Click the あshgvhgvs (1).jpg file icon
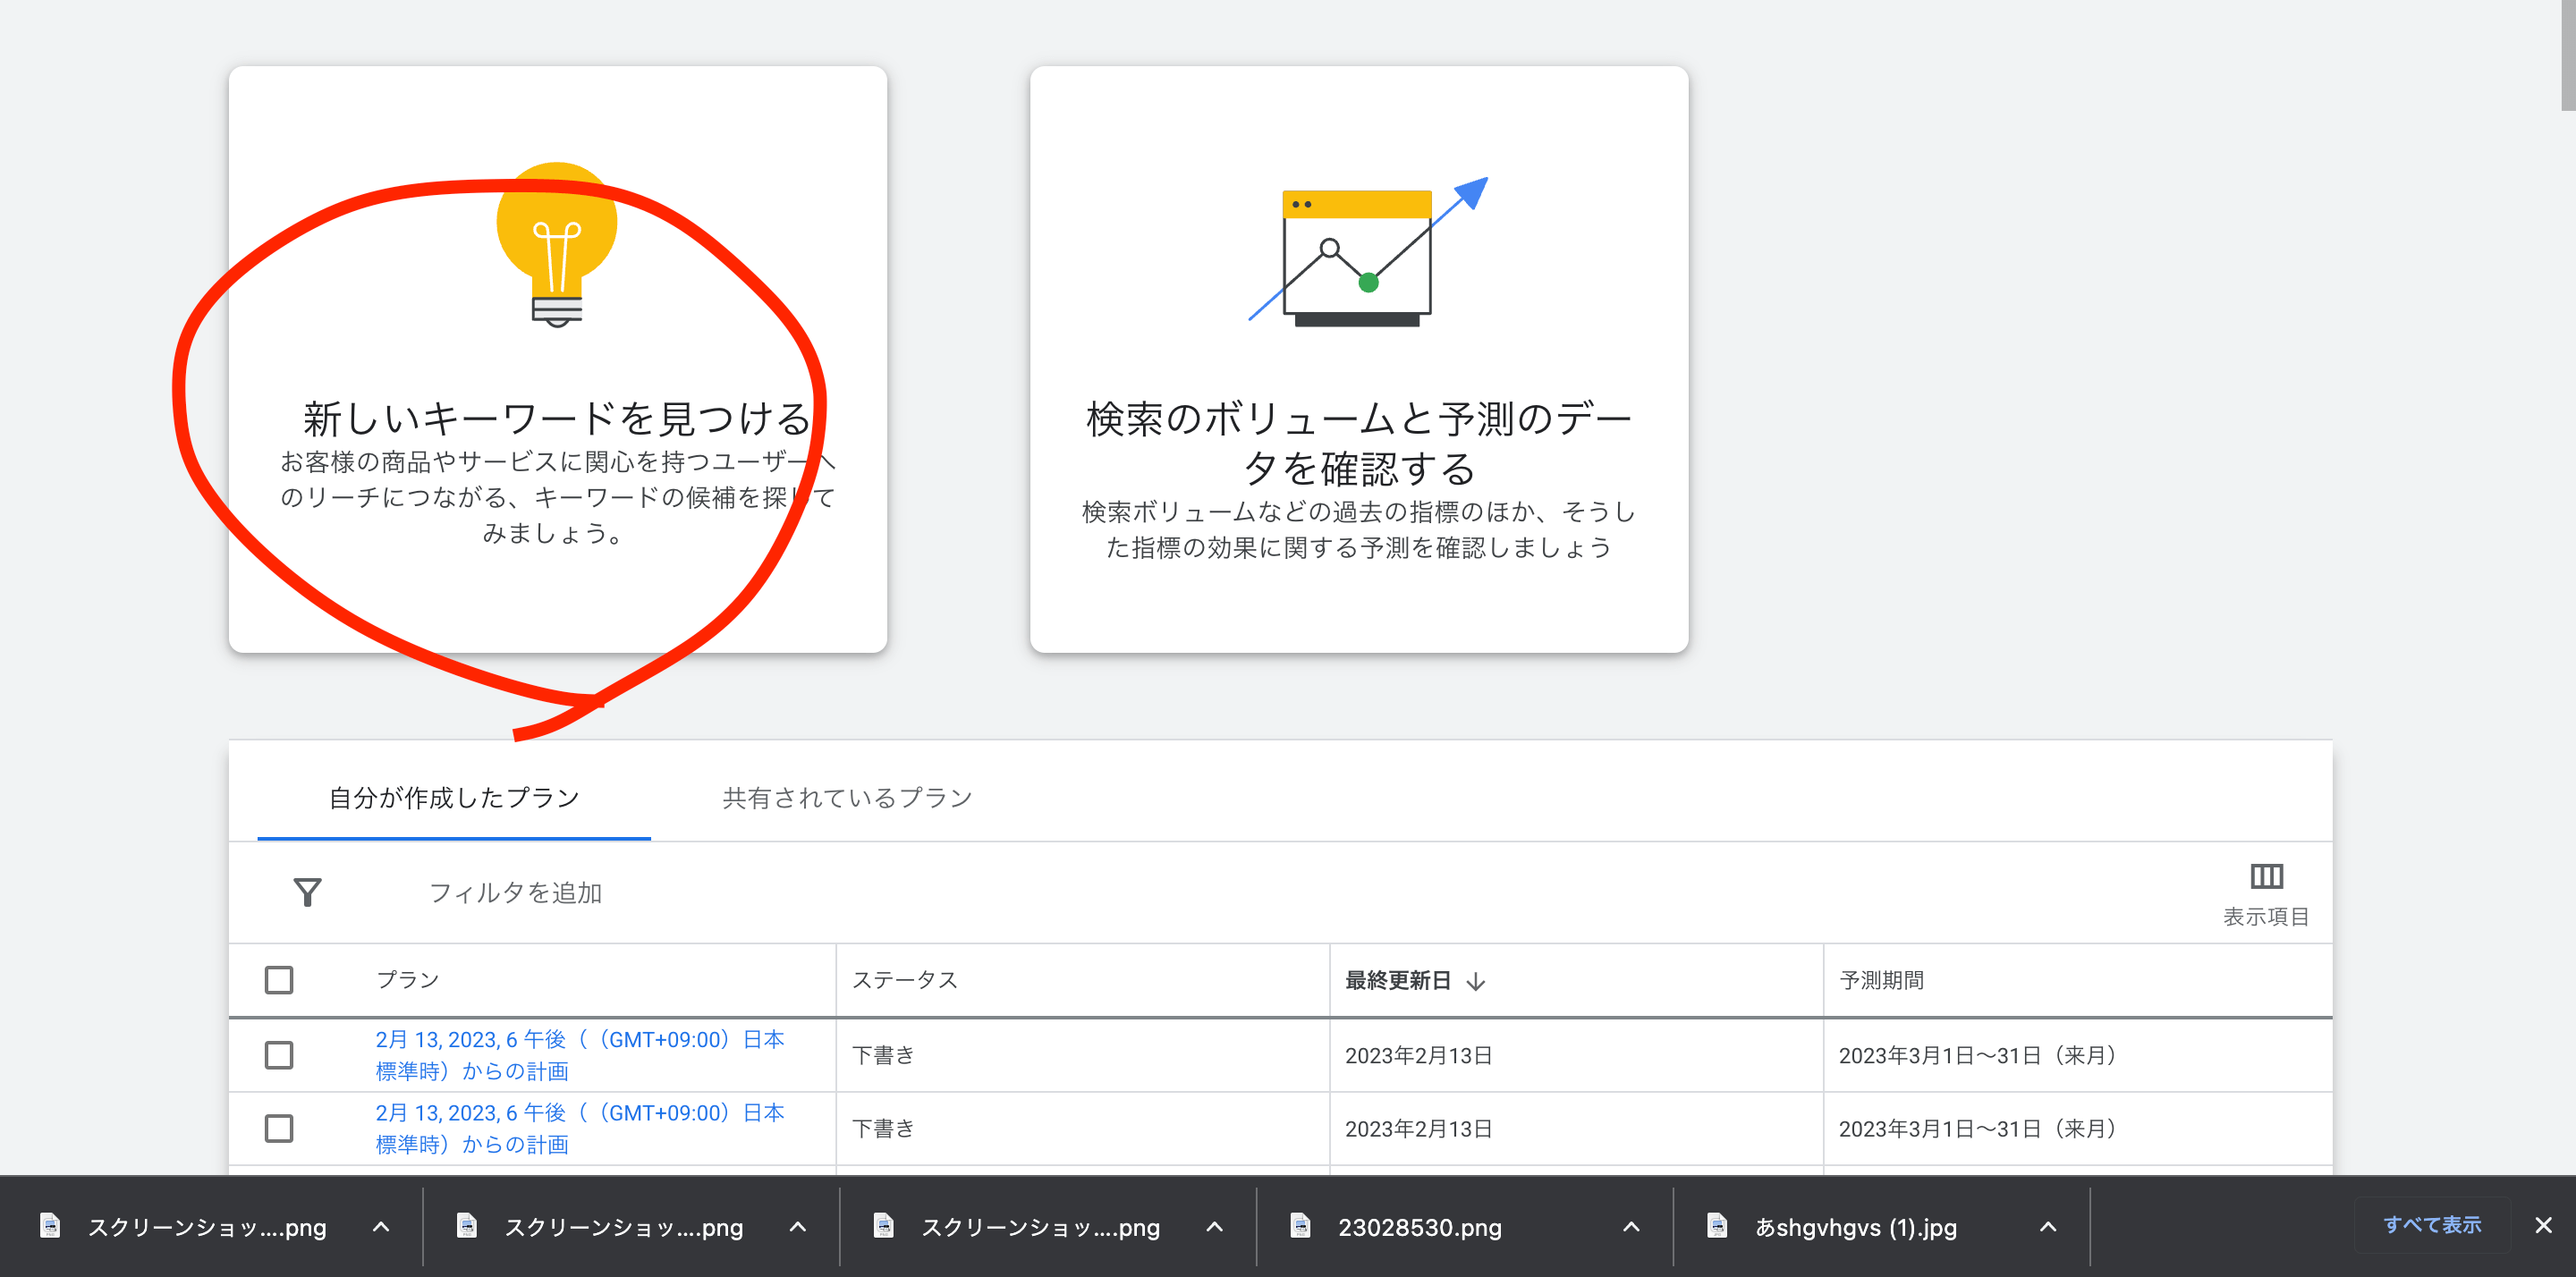Viewport: 2576px width, 1277px height. [x=1717, y=1225]
